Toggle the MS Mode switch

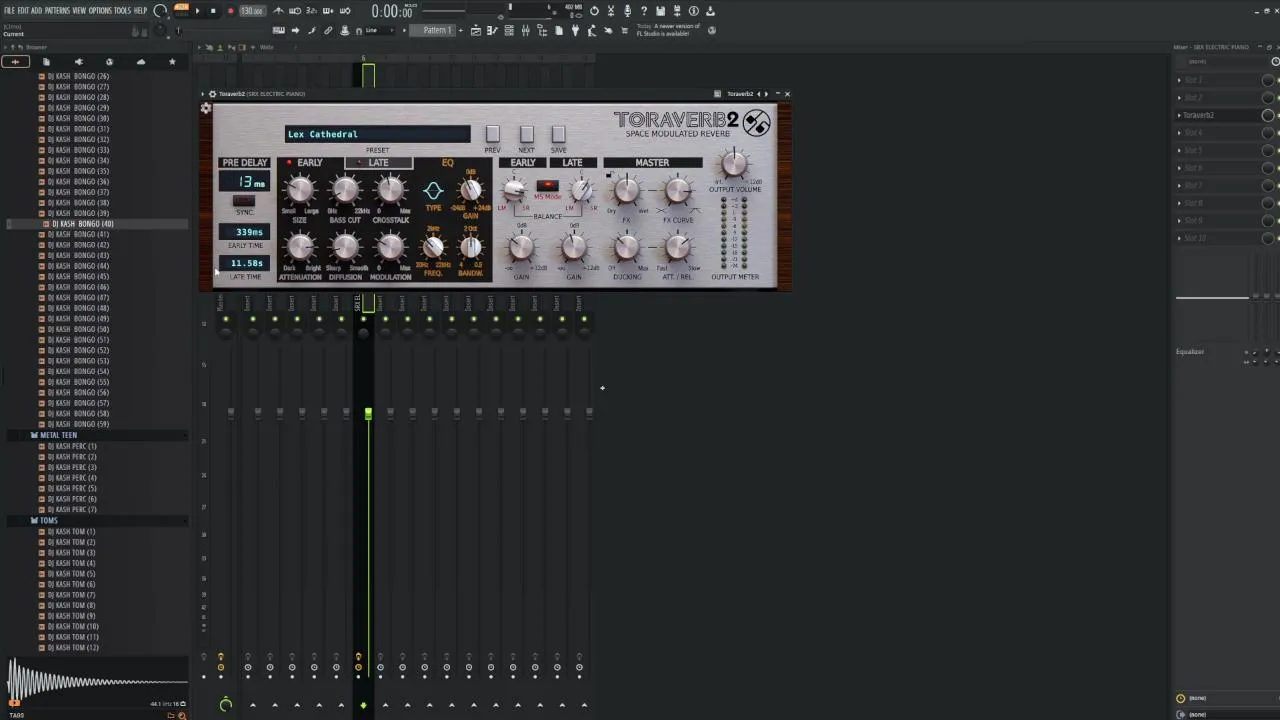tap(547, 186)
